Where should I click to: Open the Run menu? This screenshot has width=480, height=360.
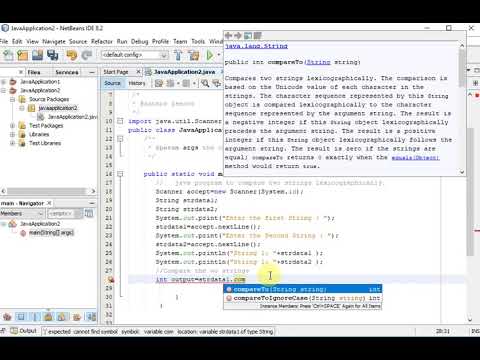click(122, 41)
